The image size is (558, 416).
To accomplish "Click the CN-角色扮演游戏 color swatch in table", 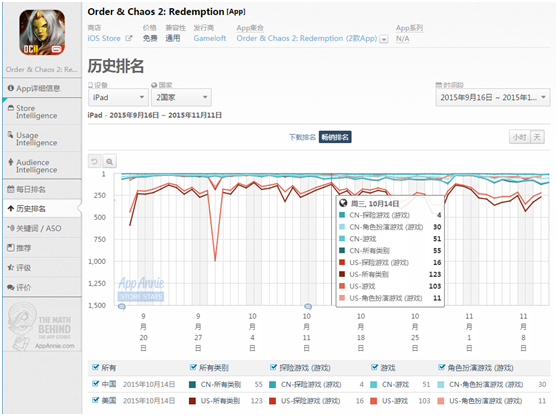I will [x=441, y=384].
